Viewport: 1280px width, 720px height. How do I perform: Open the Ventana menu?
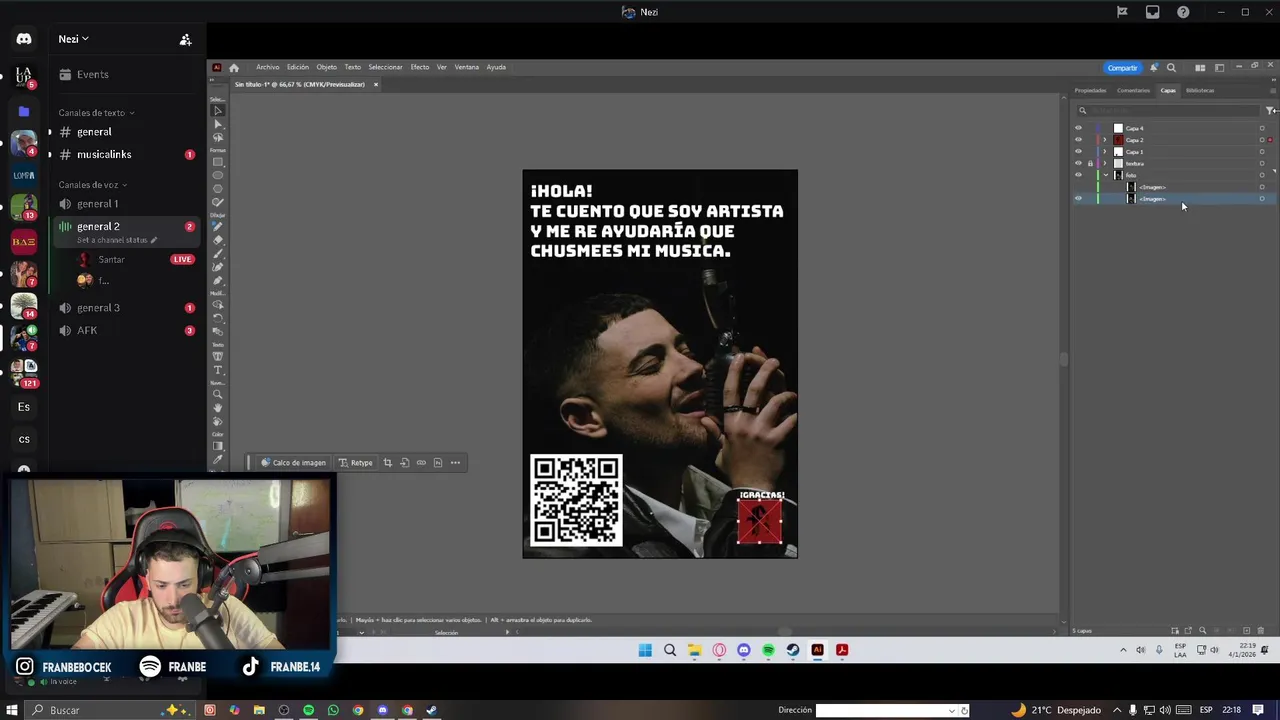tap(467, 68)
